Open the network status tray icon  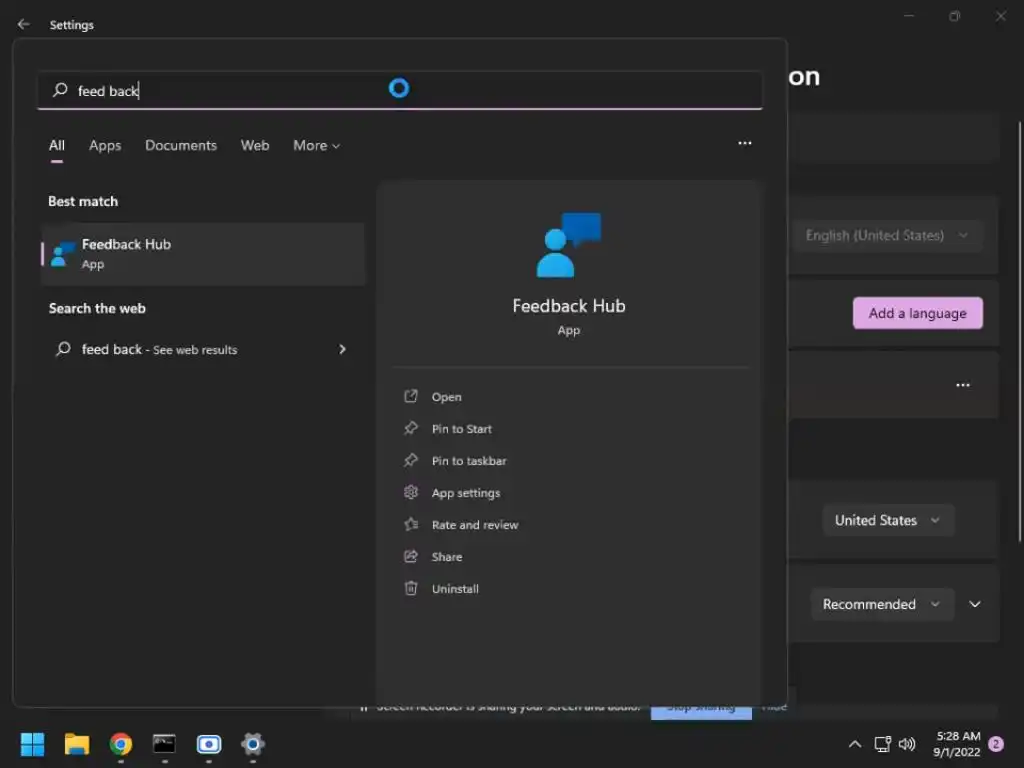coord(882,744)
